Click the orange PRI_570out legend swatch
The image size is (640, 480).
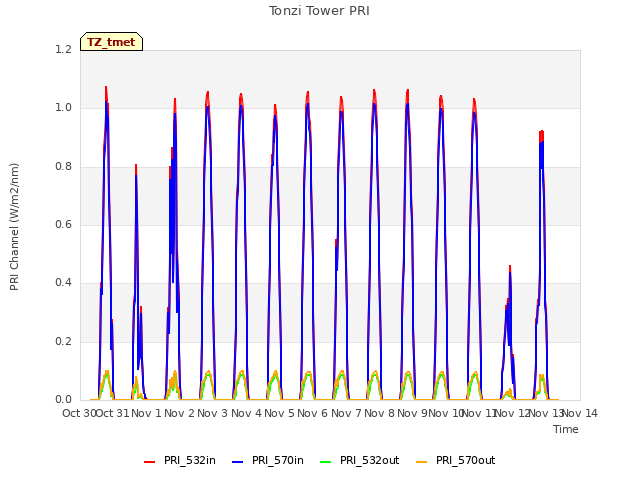[x=422, y=462]
